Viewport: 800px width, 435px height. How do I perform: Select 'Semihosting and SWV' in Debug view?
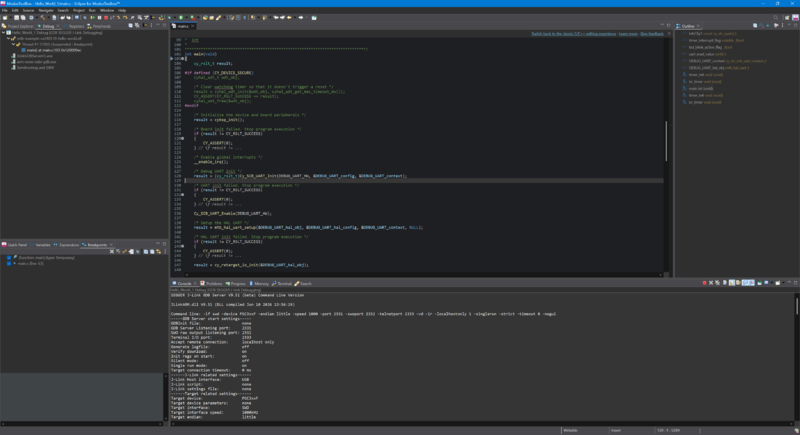[32, 67]
